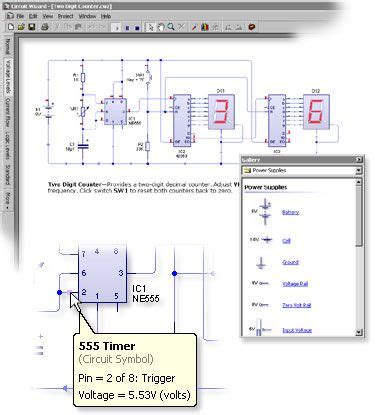The image size is (390, 415).
Task: Select the magnifier zoom tool
Action: [171, 27]
